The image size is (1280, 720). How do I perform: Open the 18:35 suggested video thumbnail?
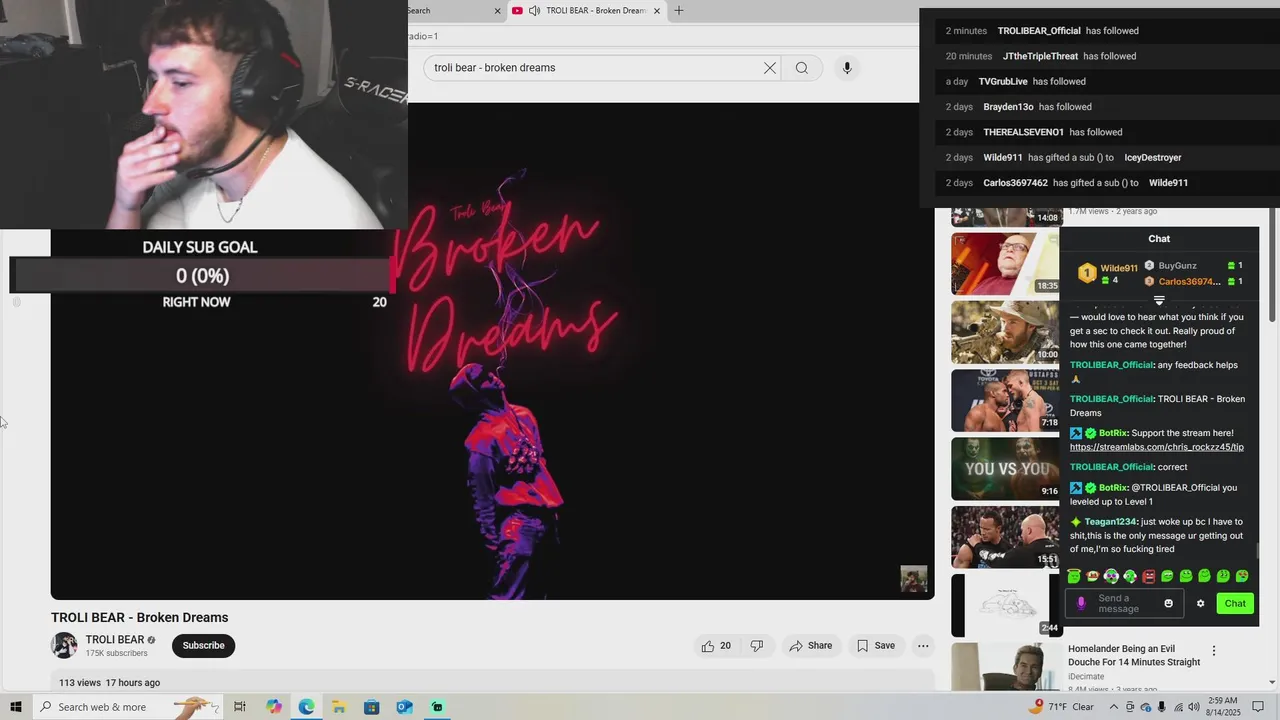click(1004, 264)
